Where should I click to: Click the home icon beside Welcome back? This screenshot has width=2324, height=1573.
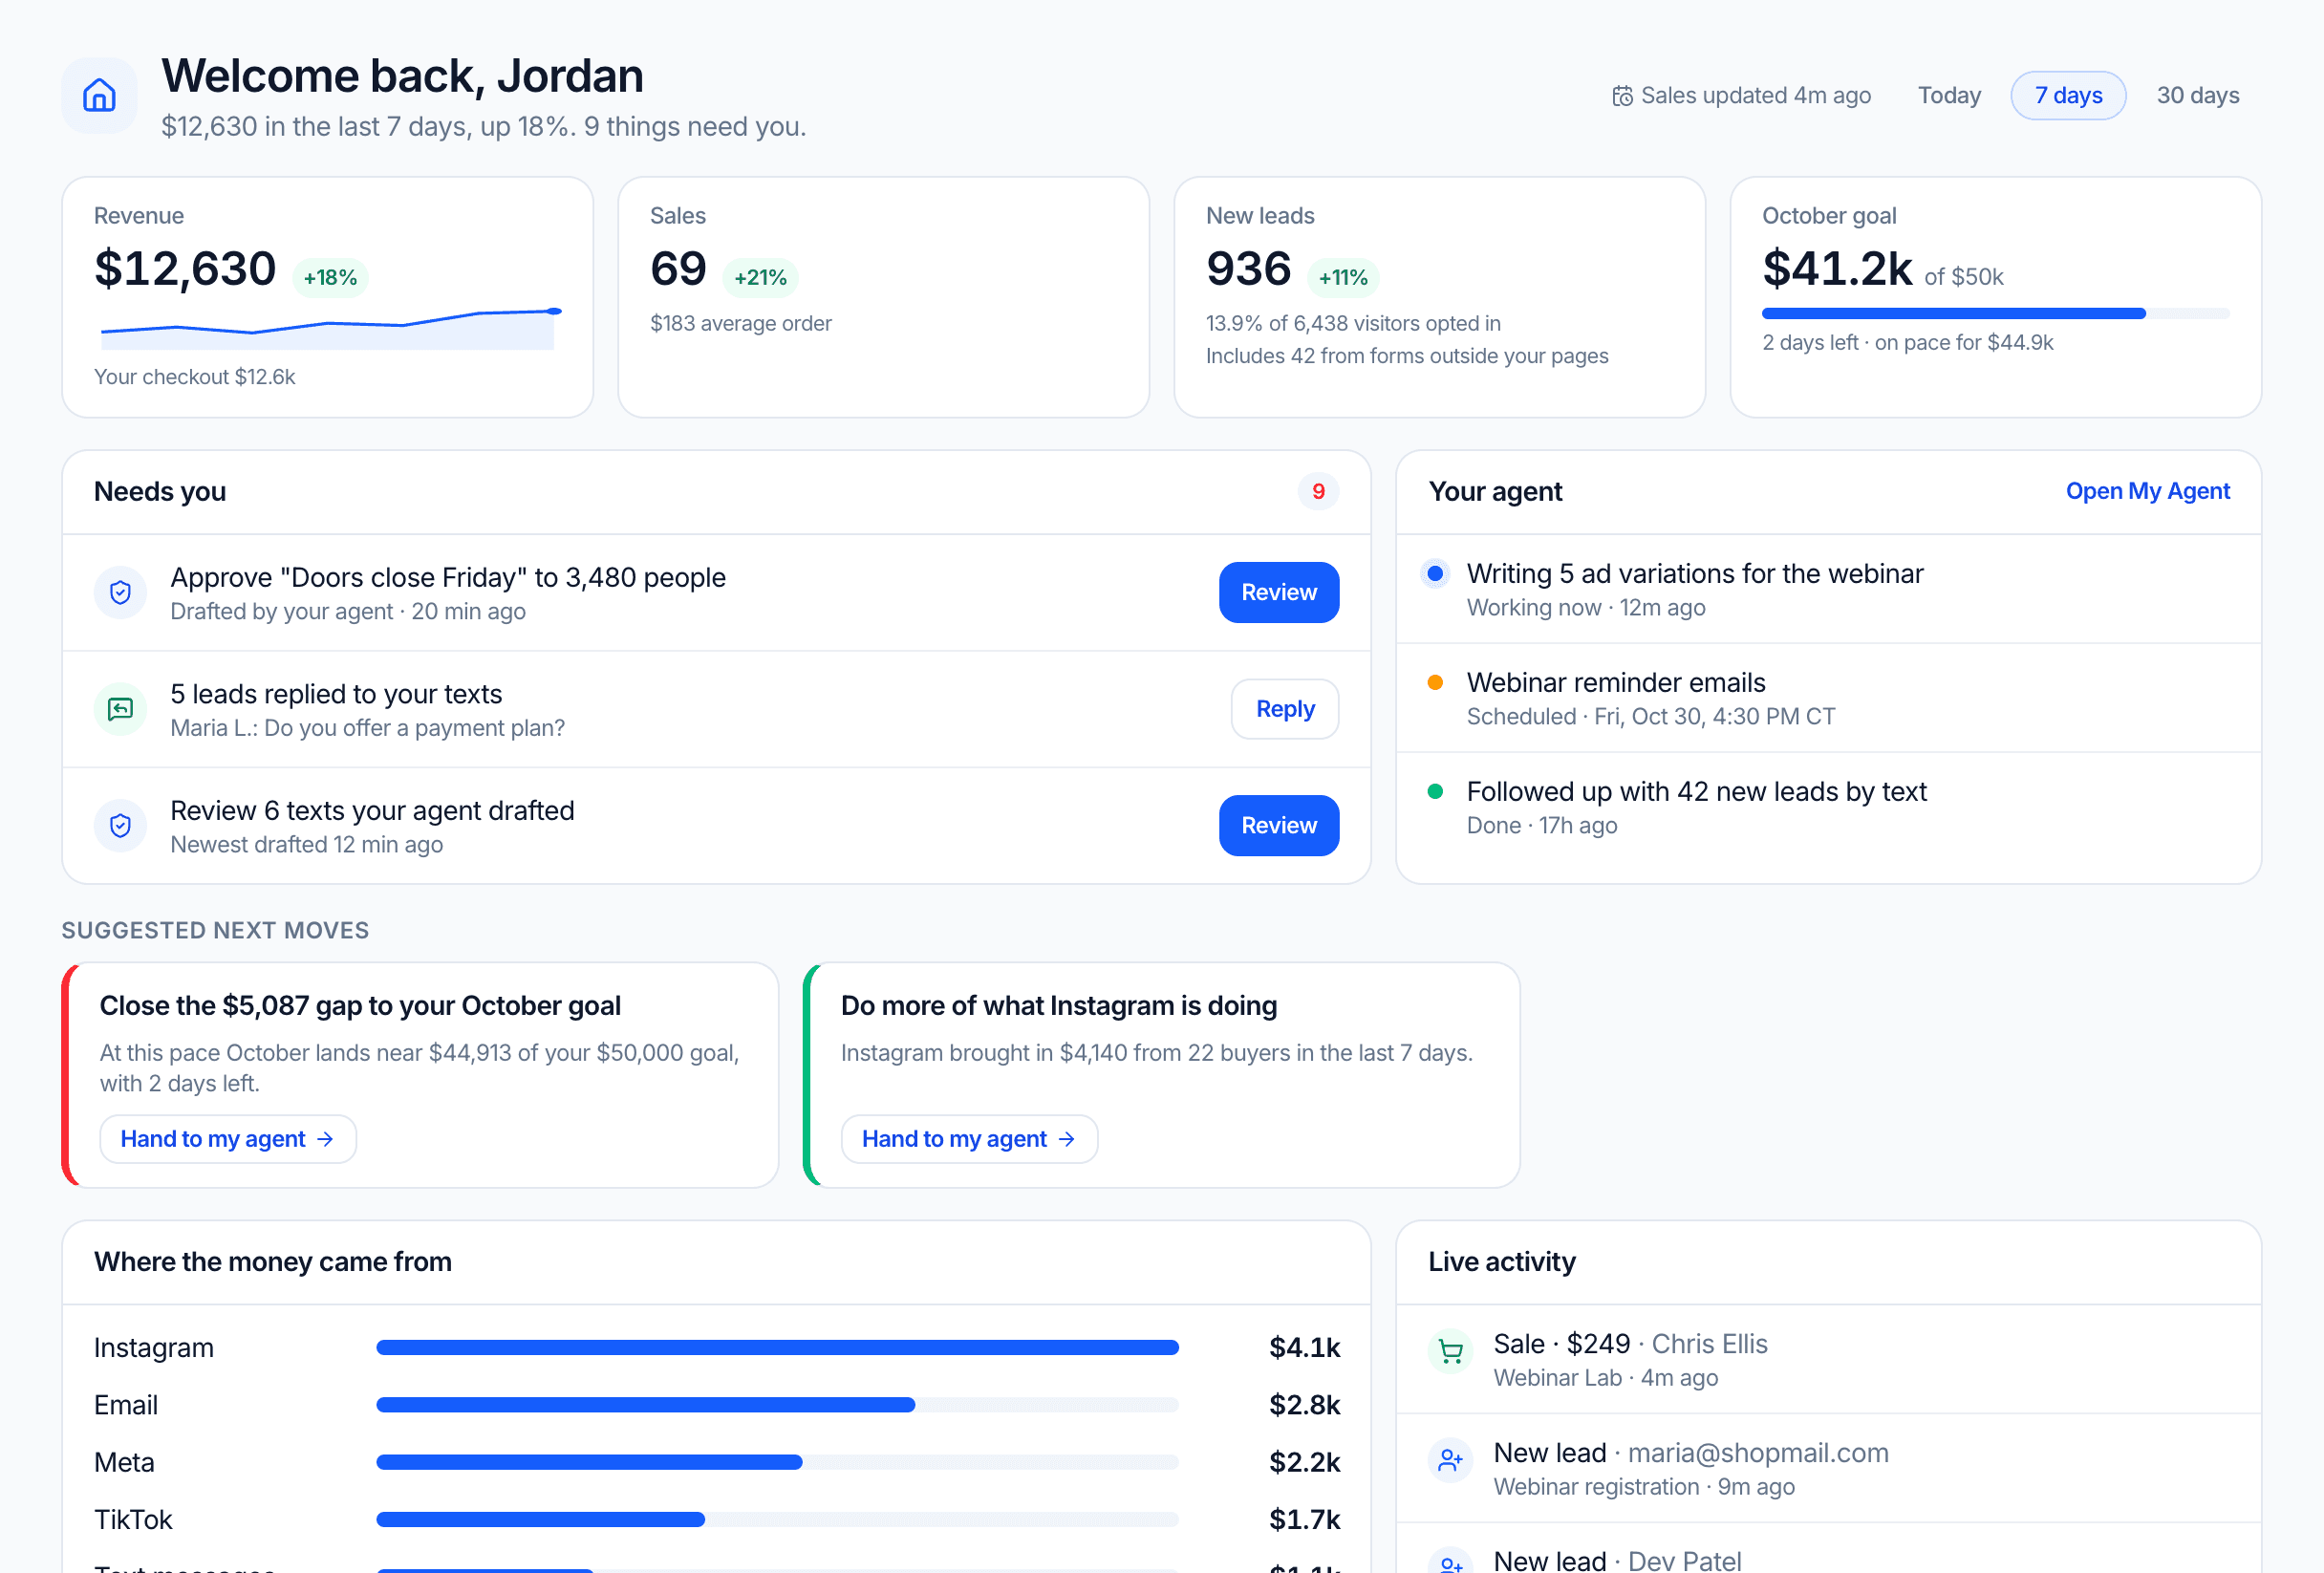99,96
